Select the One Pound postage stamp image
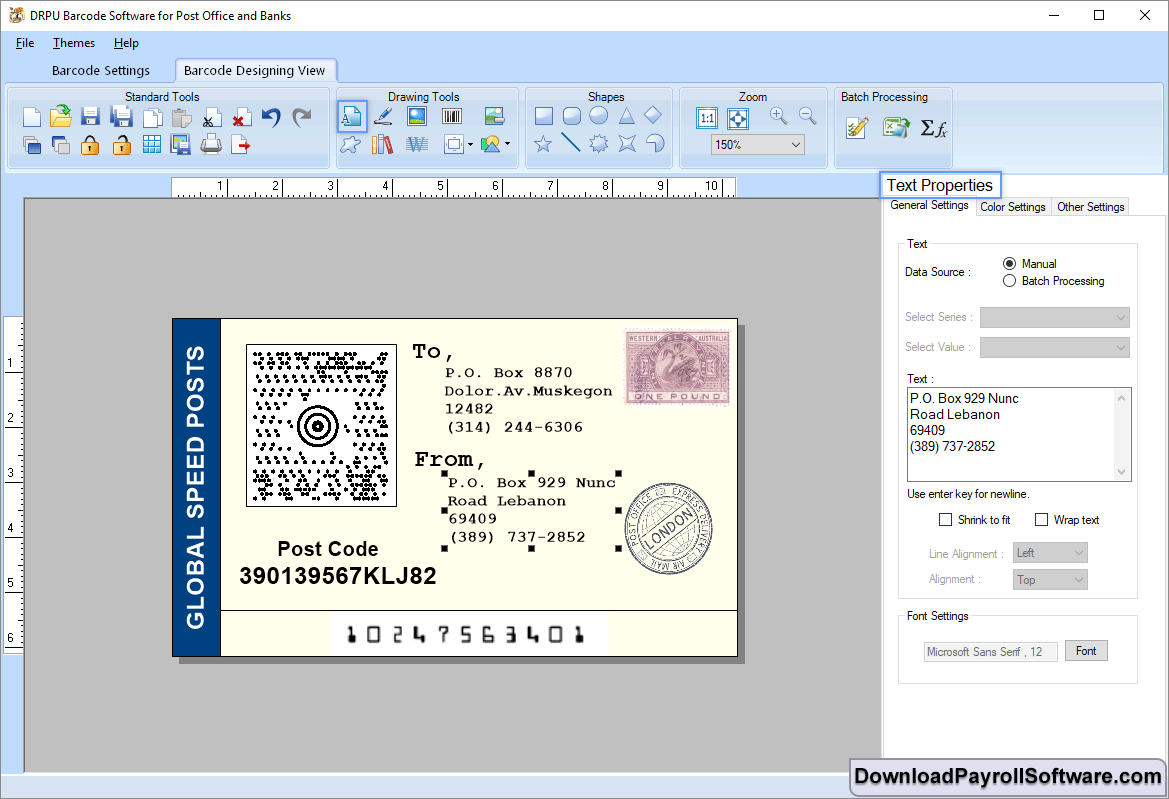Viewport: 1169px width, 799px height. [677, 367]
